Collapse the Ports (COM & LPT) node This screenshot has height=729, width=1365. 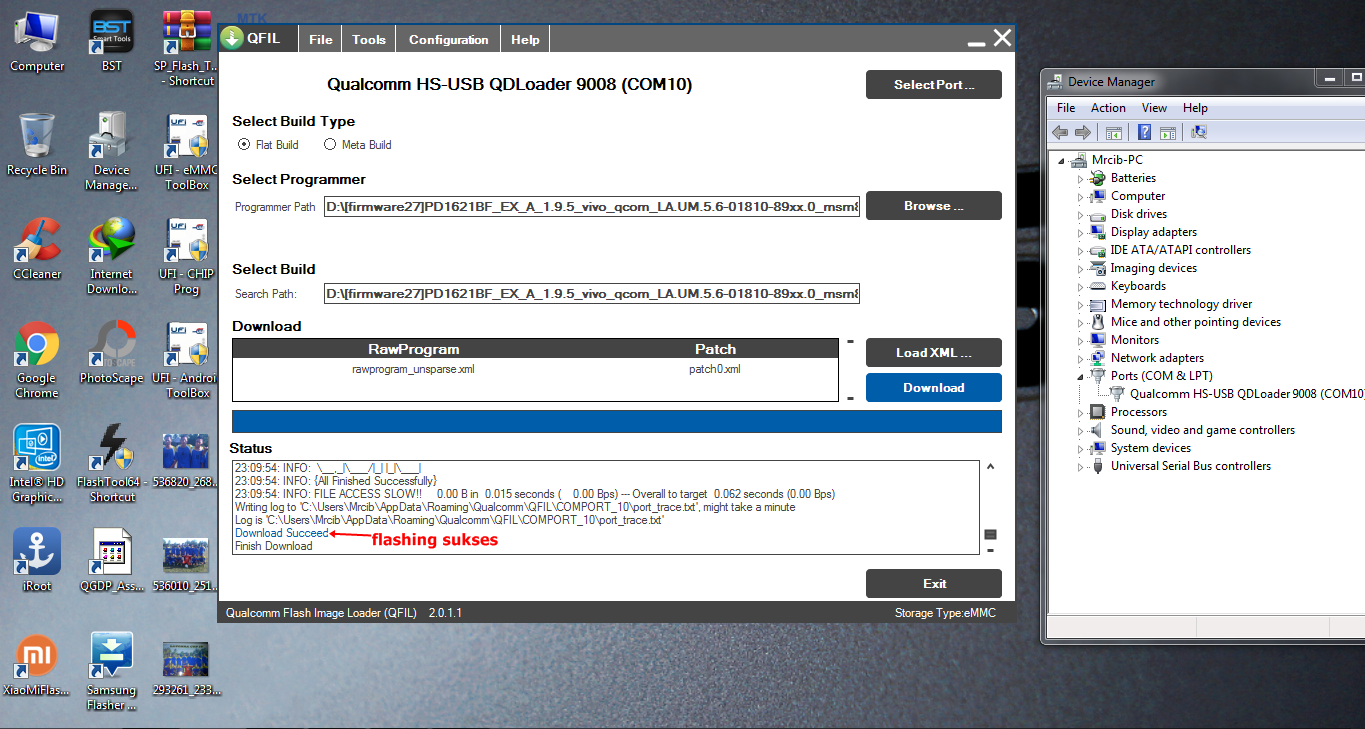tap(1080, 376)
